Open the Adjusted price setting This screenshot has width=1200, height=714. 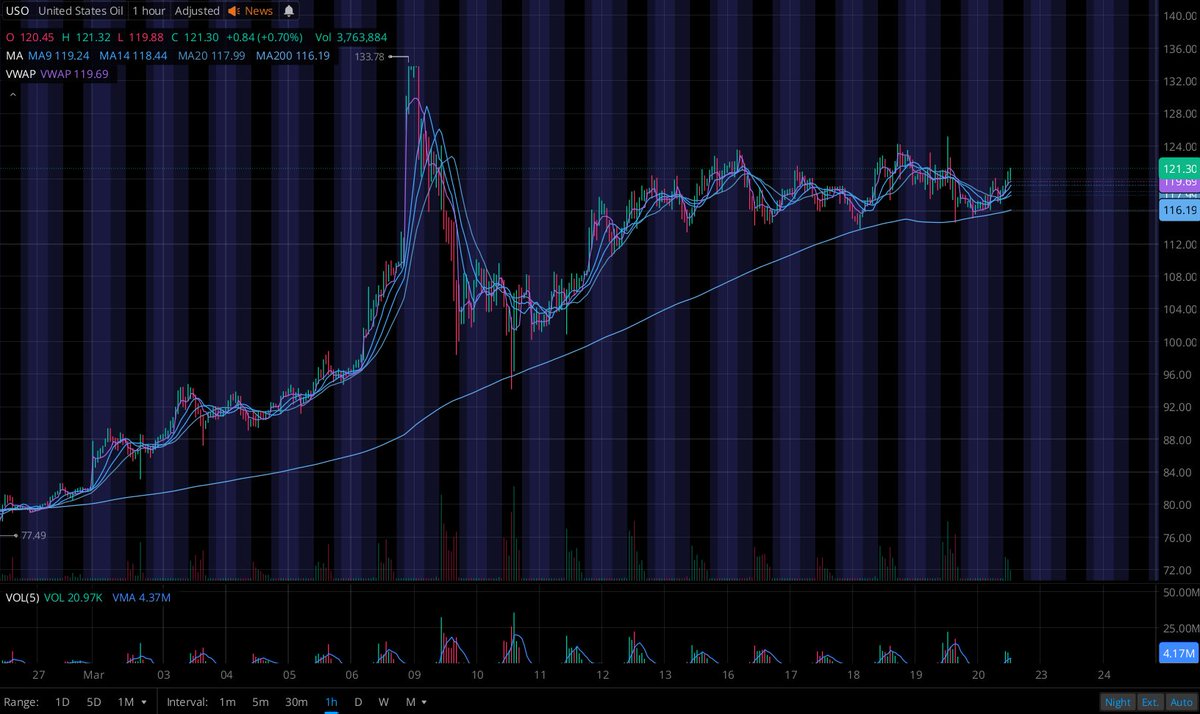pos(196,11)
